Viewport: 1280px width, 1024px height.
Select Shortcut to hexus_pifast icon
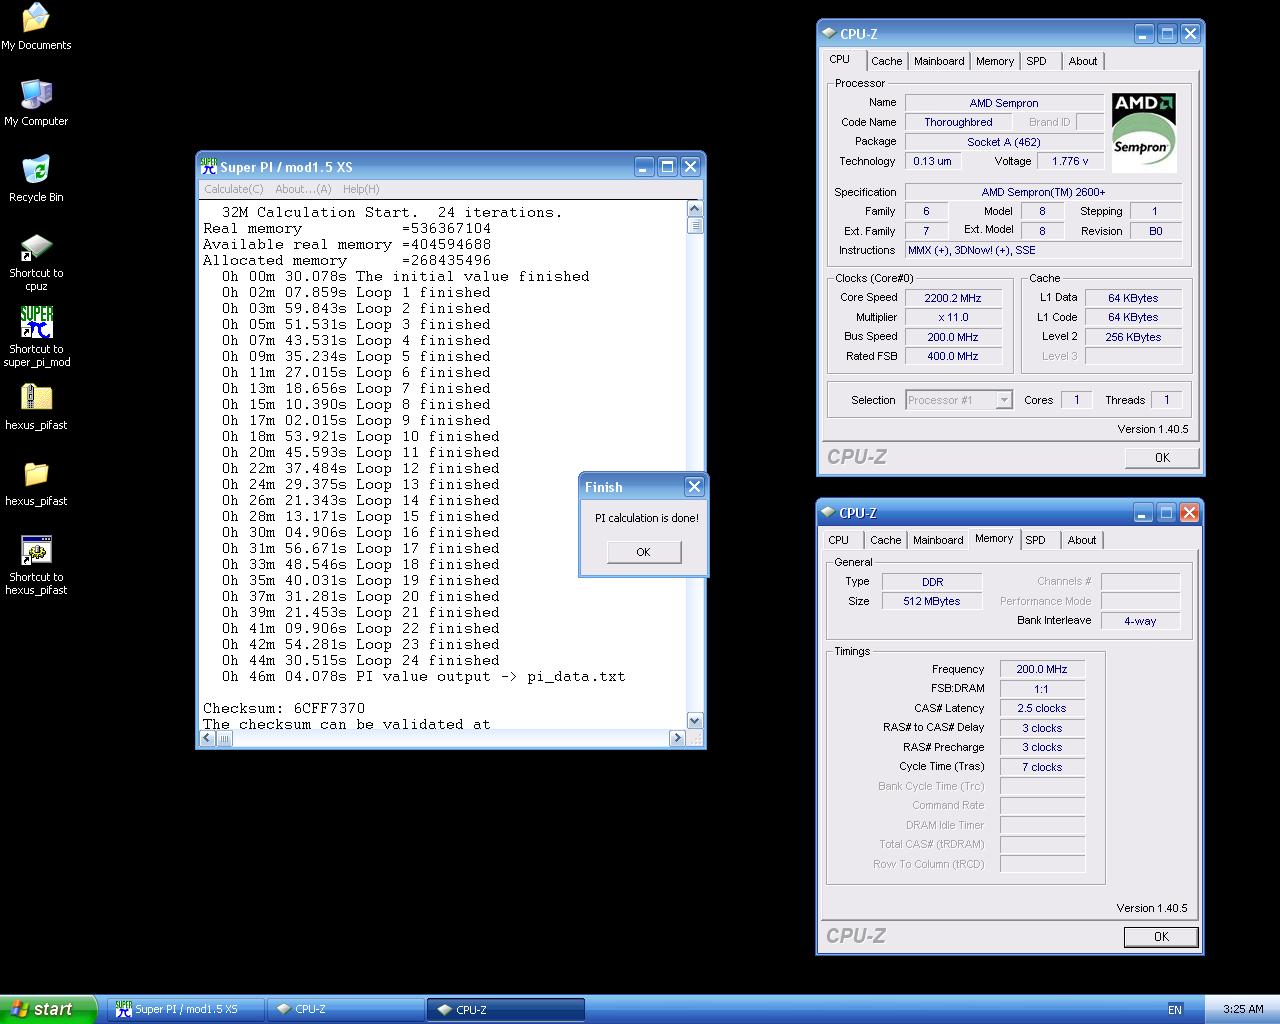click(36, 565)
